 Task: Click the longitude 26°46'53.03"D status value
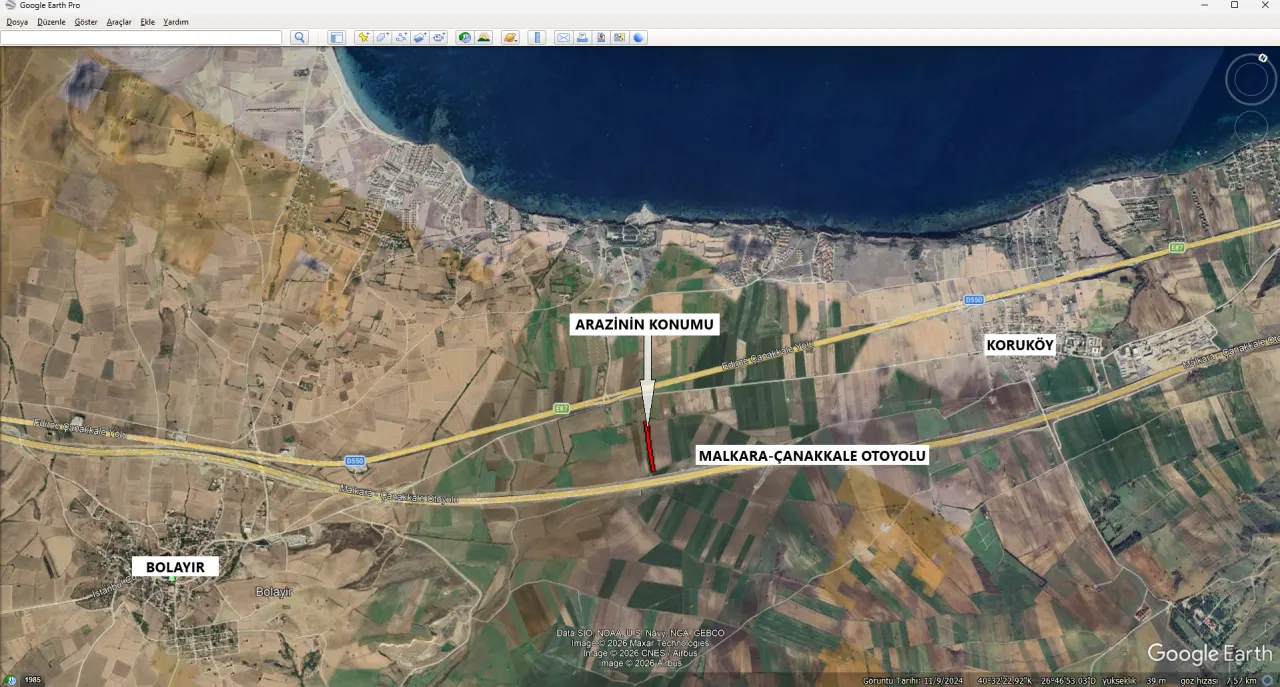1068,680
